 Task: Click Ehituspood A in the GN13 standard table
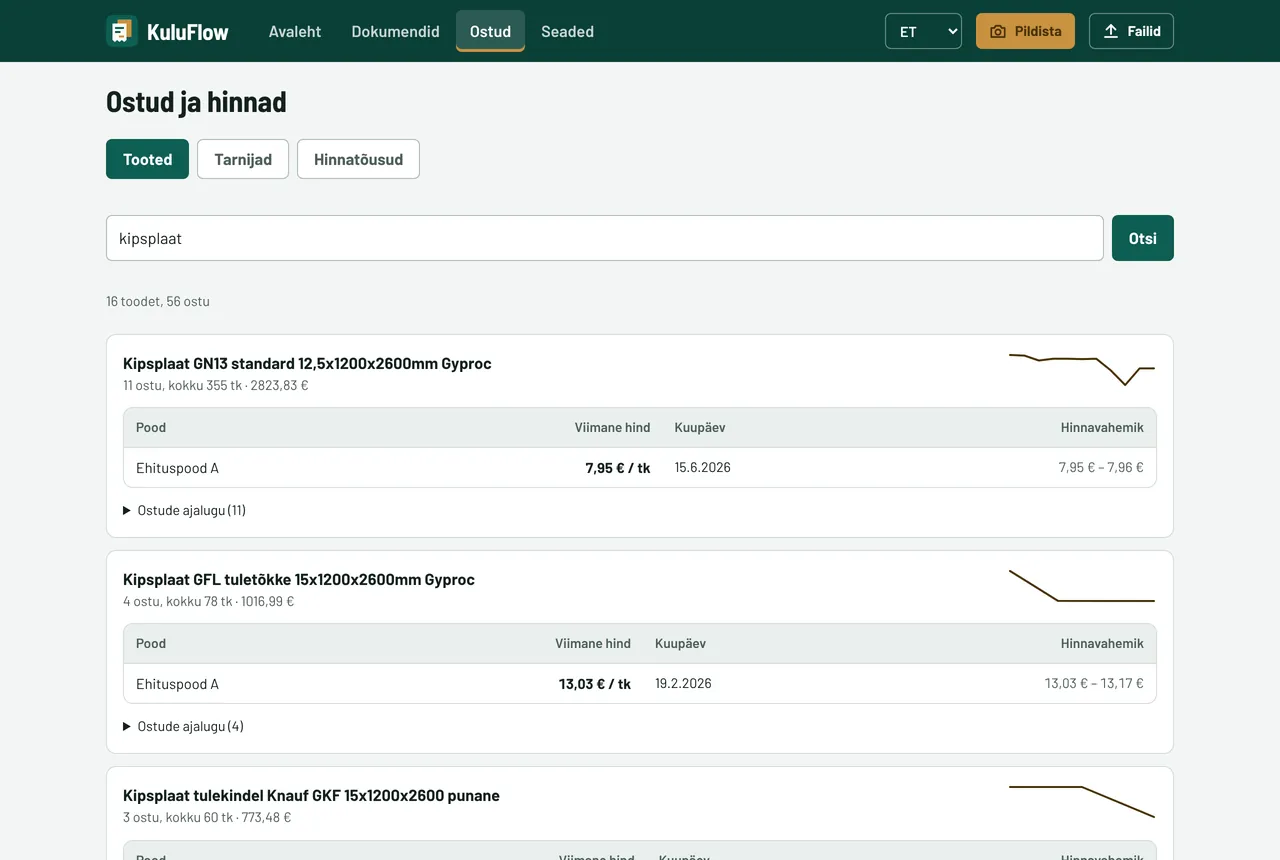pos(177,468)
